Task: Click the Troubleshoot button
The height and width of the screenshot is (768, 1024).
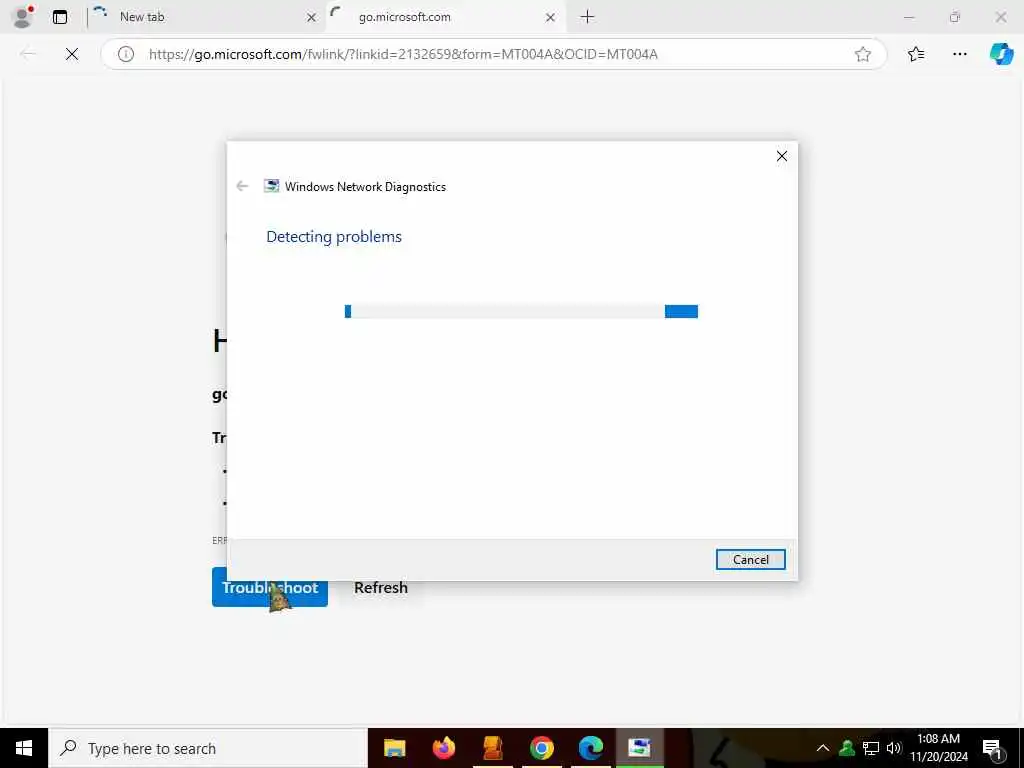Action: tap(270, 587)
